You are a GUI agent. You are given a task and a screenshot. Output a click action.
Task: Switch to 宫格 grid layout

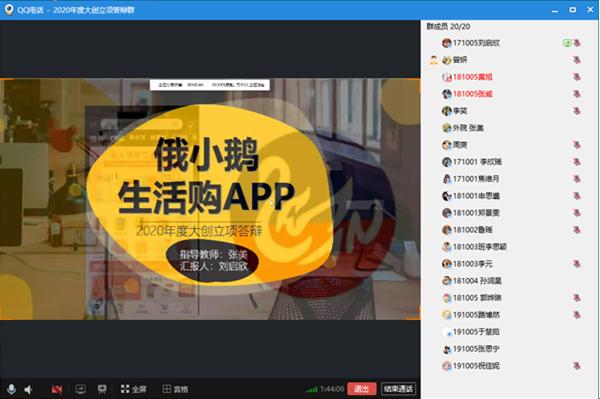175,389
